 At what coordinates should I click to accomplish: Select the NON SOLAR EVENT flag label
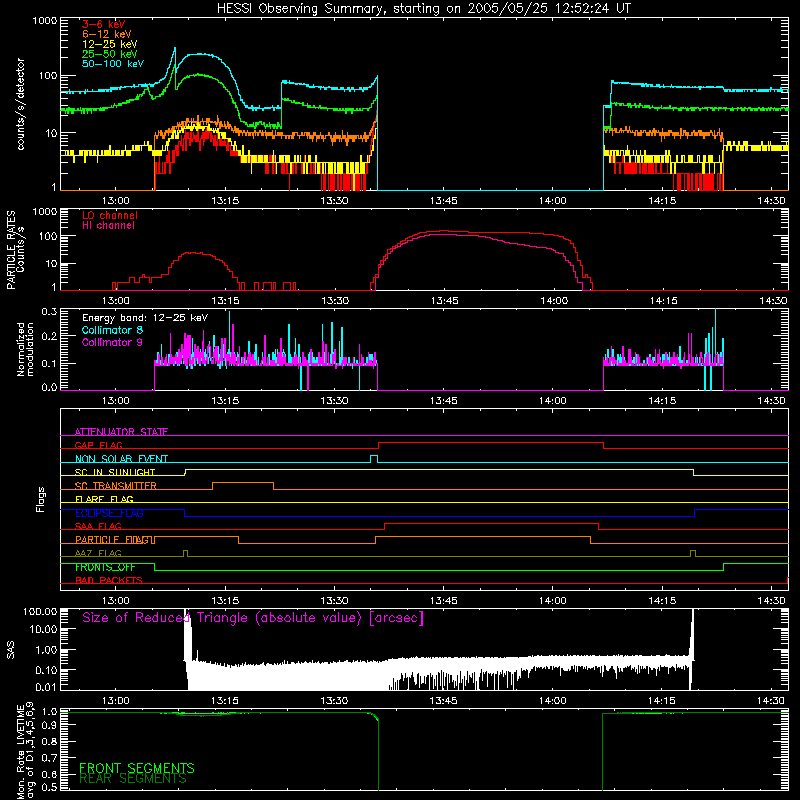[121, 459]
